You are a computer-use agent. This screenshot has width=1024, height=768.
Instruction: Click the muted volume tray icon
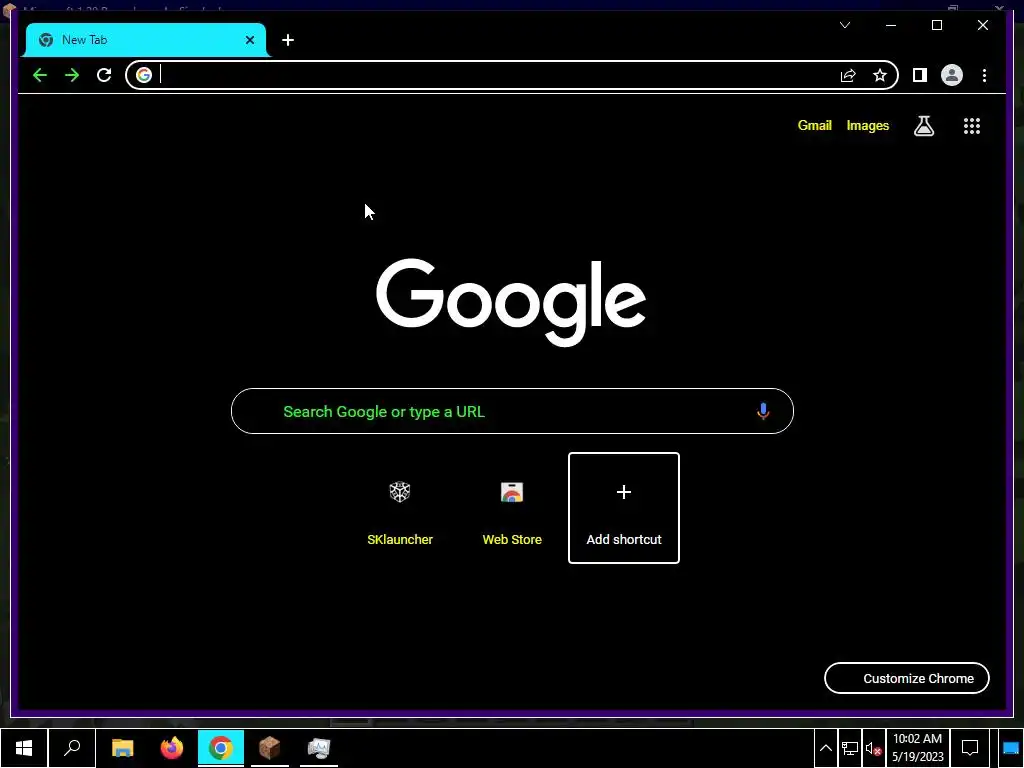pos(874,748)
